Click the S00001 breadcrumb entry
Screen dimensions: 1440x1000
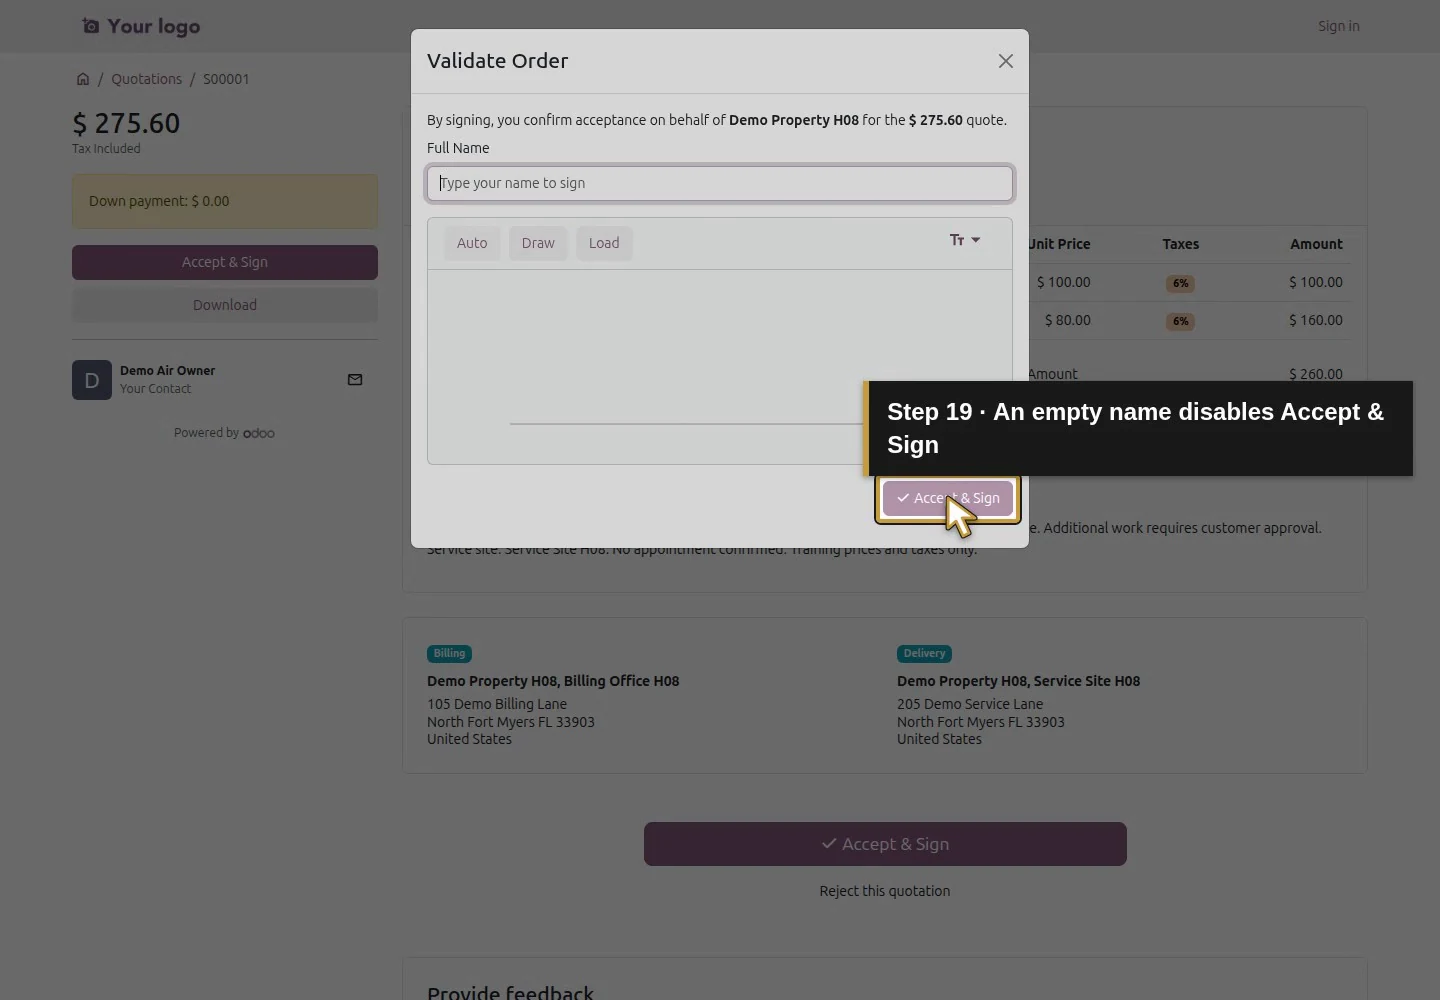pyautogui.click(x=226, y=79)
